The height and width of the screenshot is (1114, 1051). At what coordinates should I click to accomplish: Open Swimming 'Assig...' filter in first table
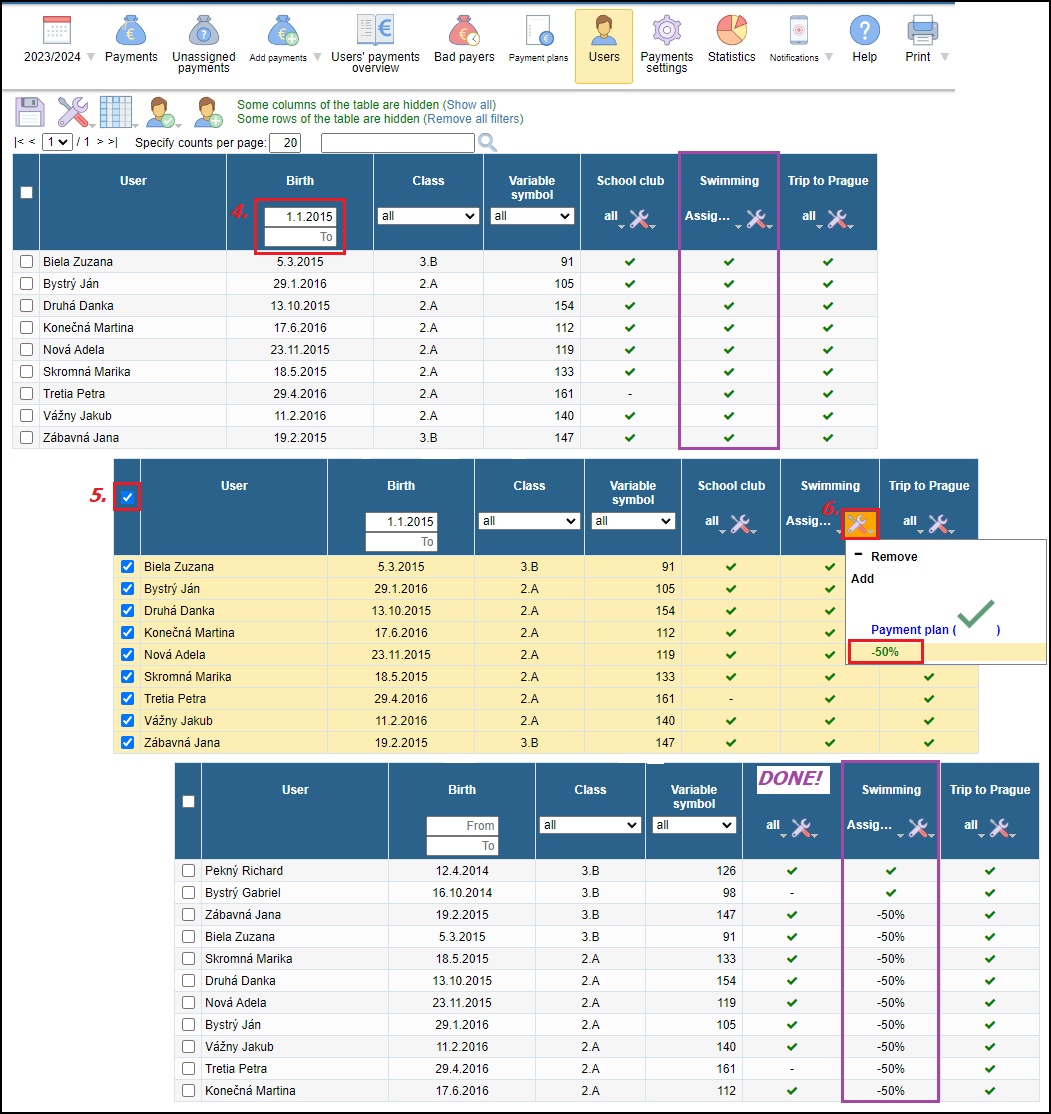[712, 217]
